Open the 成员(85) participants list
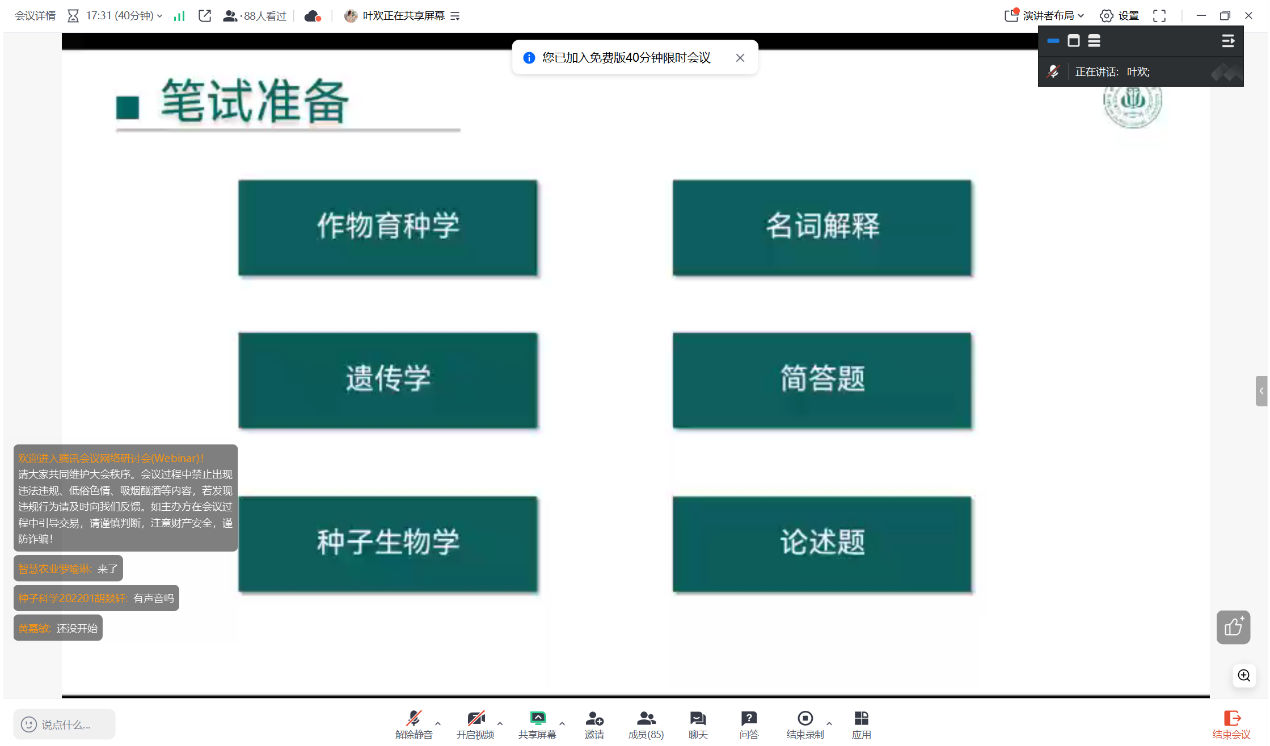Viewport: 1270px width, 746px height. point(646,719)
